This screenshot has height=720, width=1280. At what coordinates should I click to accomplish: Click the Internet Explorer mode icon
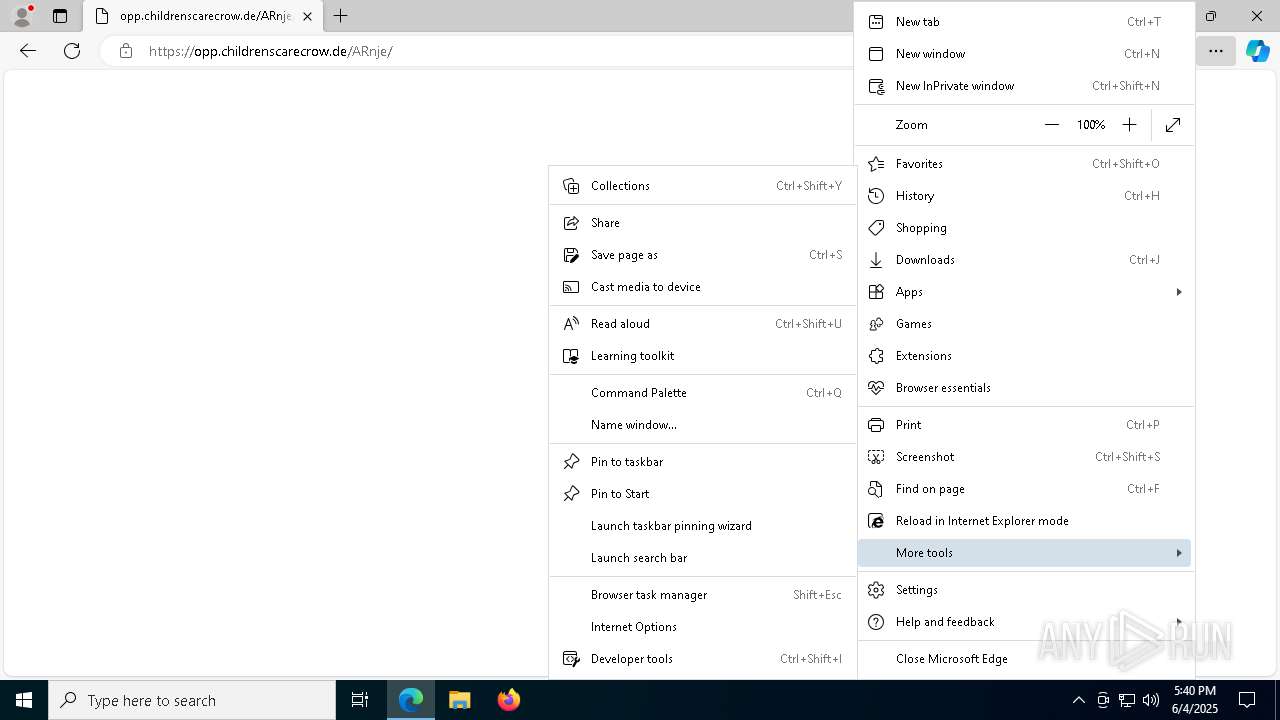click(876, 521)
